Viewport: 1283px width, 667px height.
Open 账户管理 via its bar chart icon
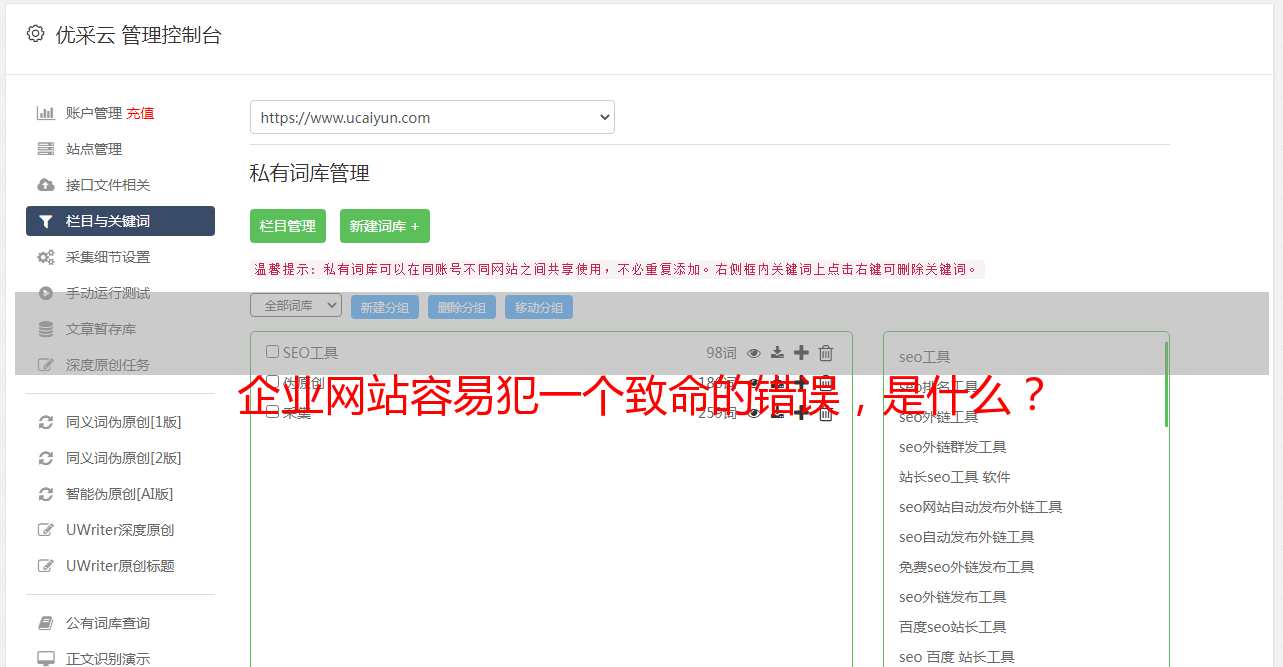point(46,113)
